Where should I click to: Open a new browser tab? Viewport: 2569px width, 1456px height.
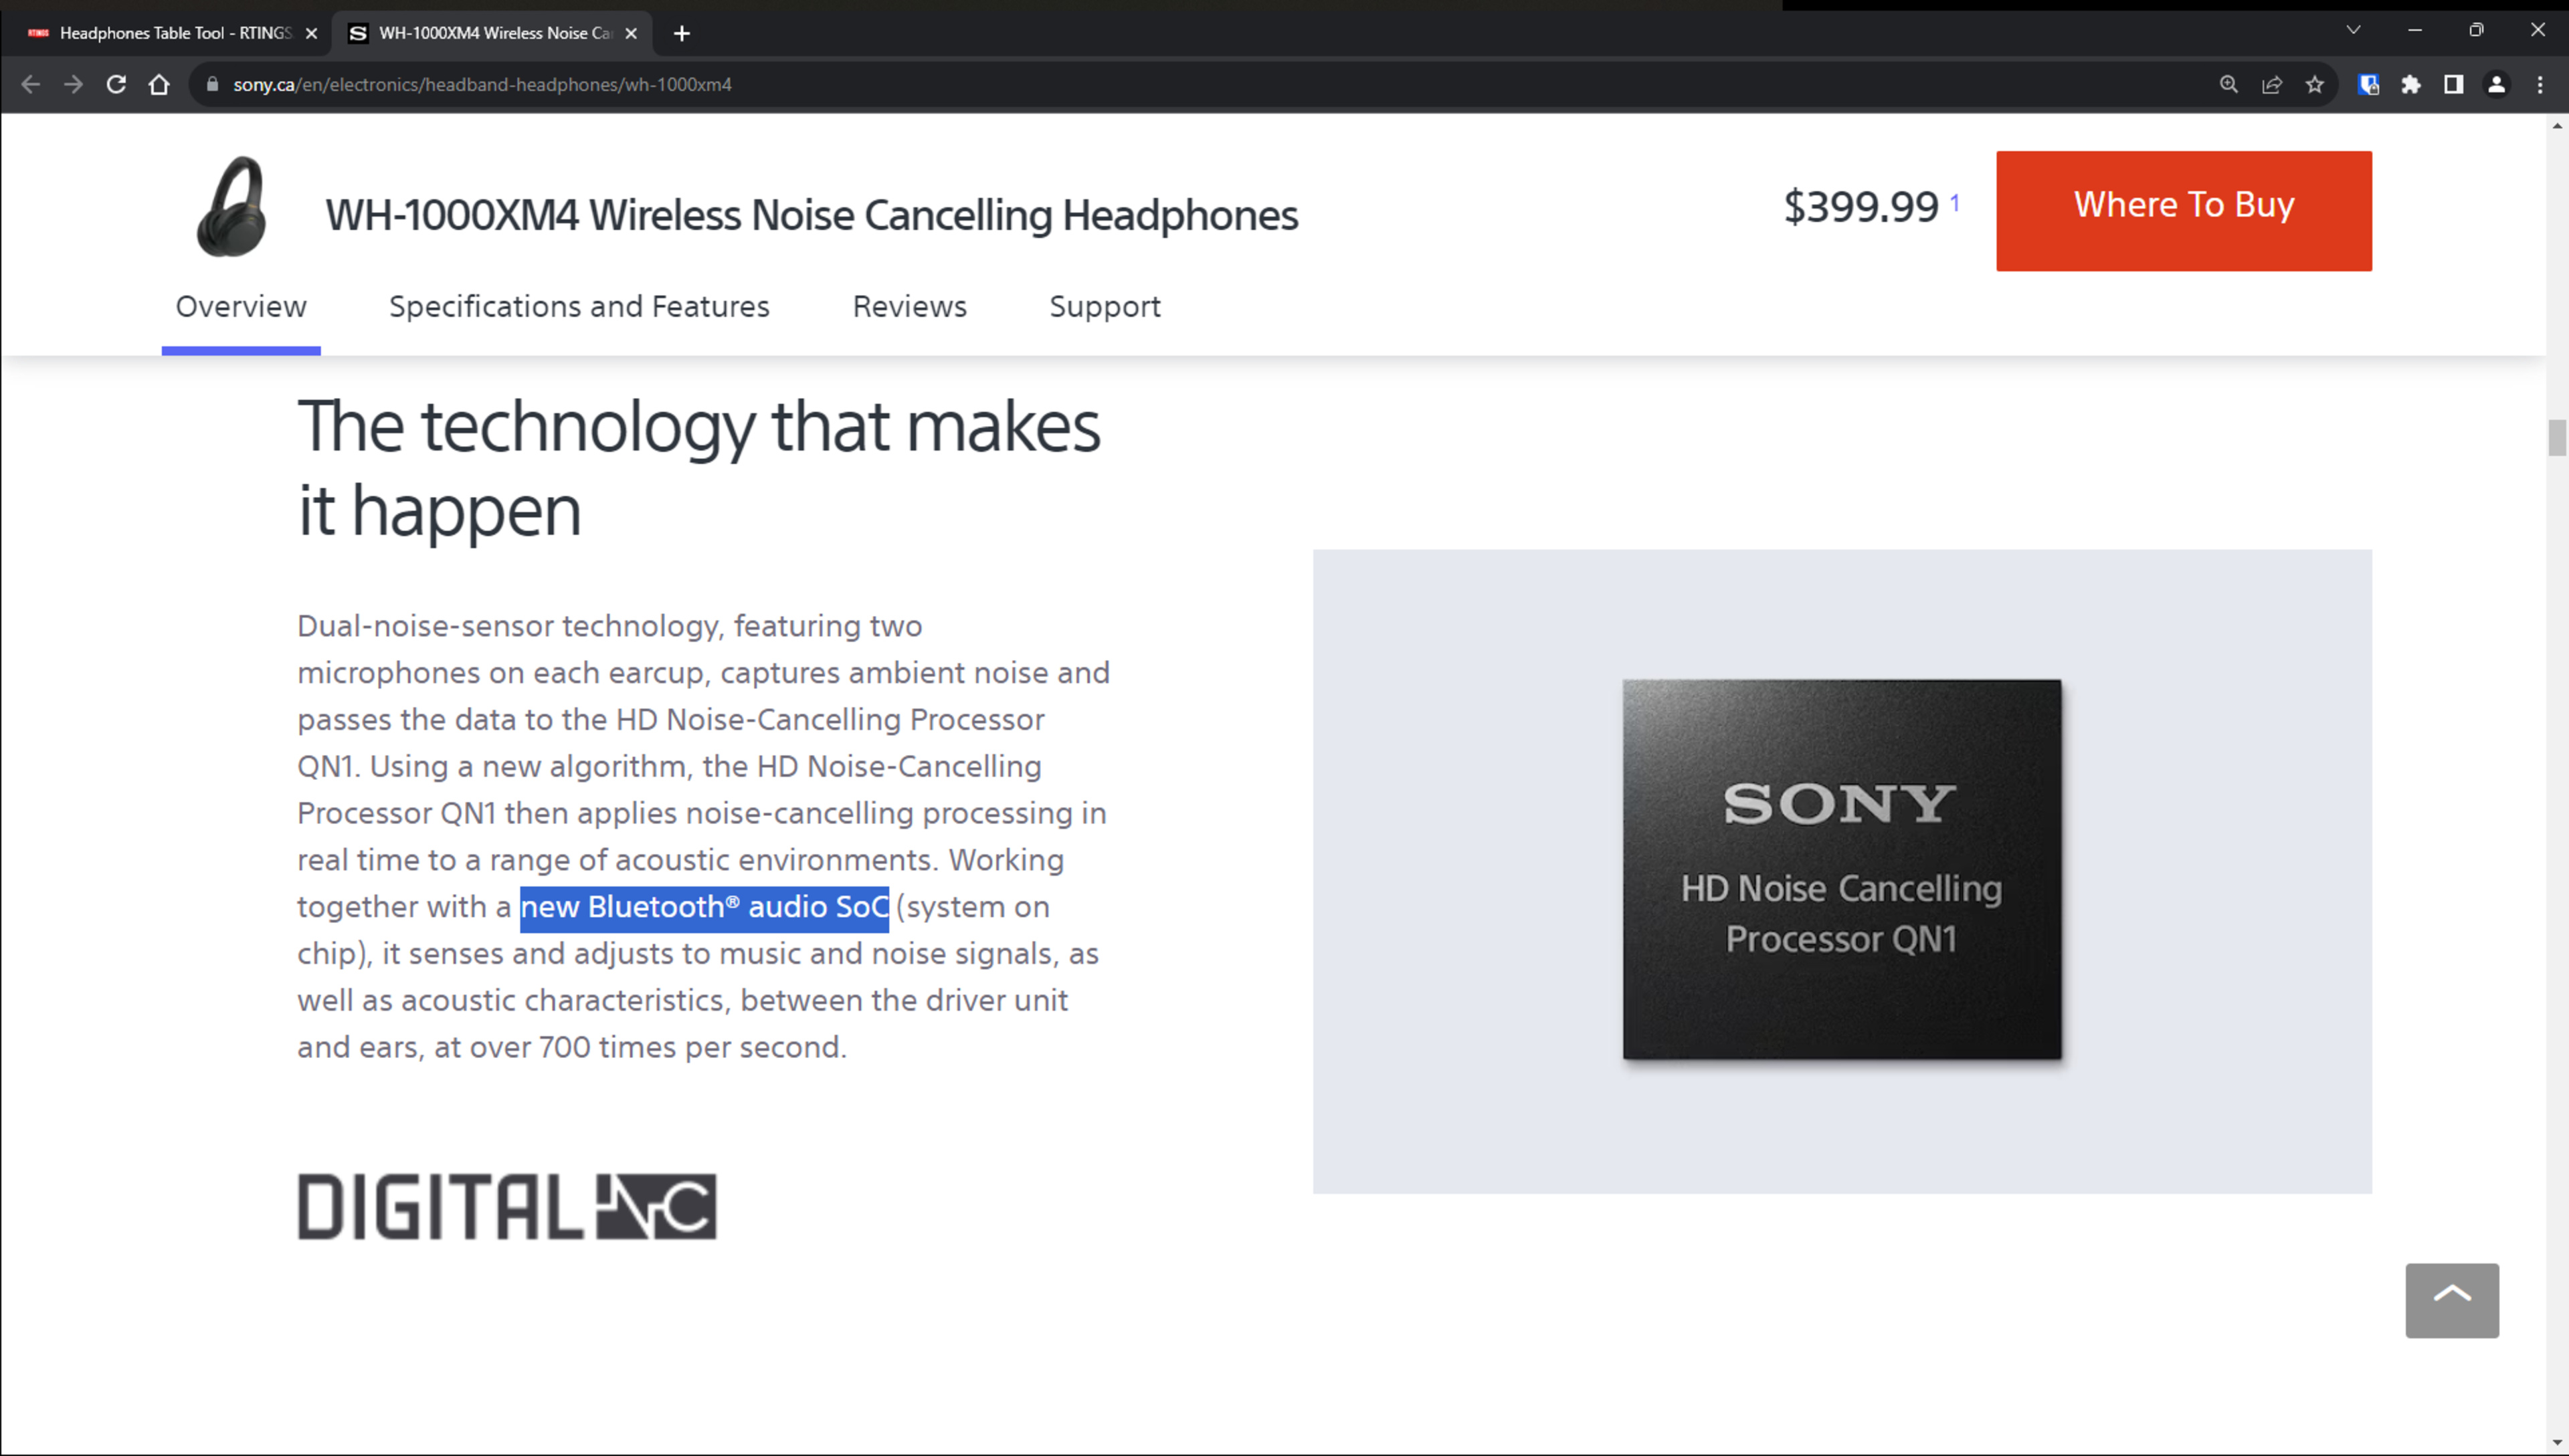click(x=682, y=33)
